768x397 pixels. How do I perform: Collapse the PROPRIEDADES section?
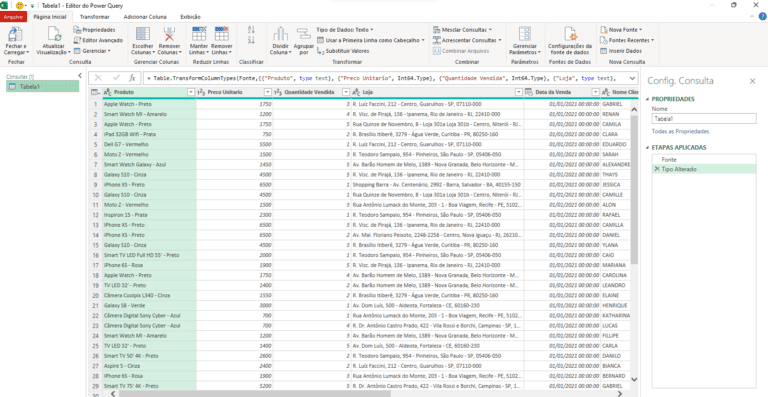pos(648,99)
